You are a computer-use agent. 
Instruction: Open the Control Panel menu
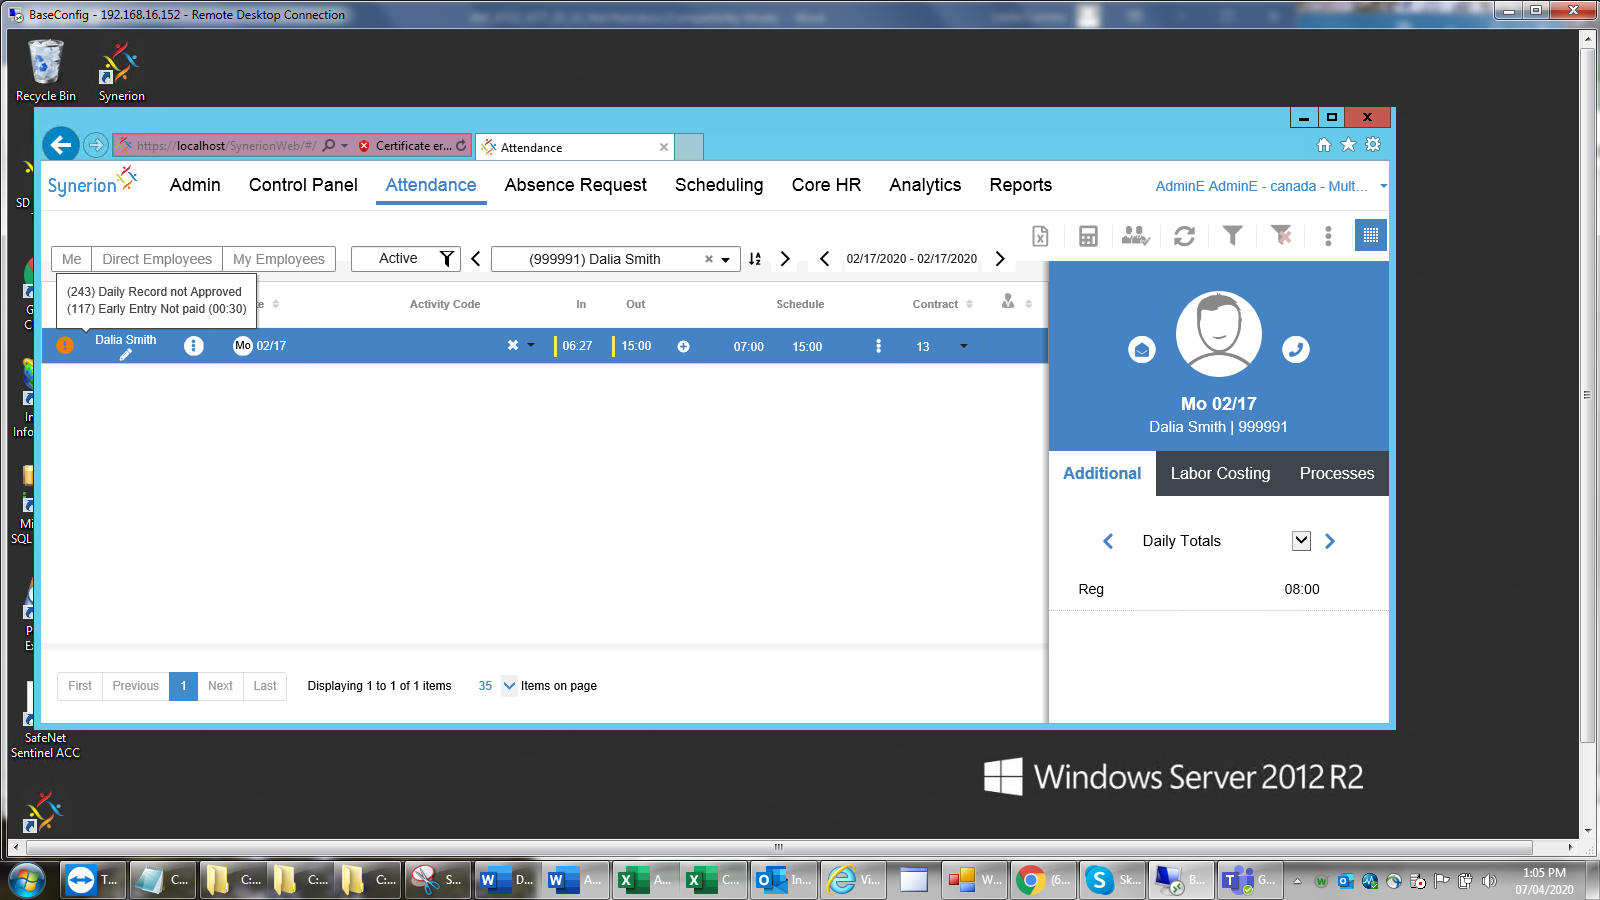(x=303, y=185)
